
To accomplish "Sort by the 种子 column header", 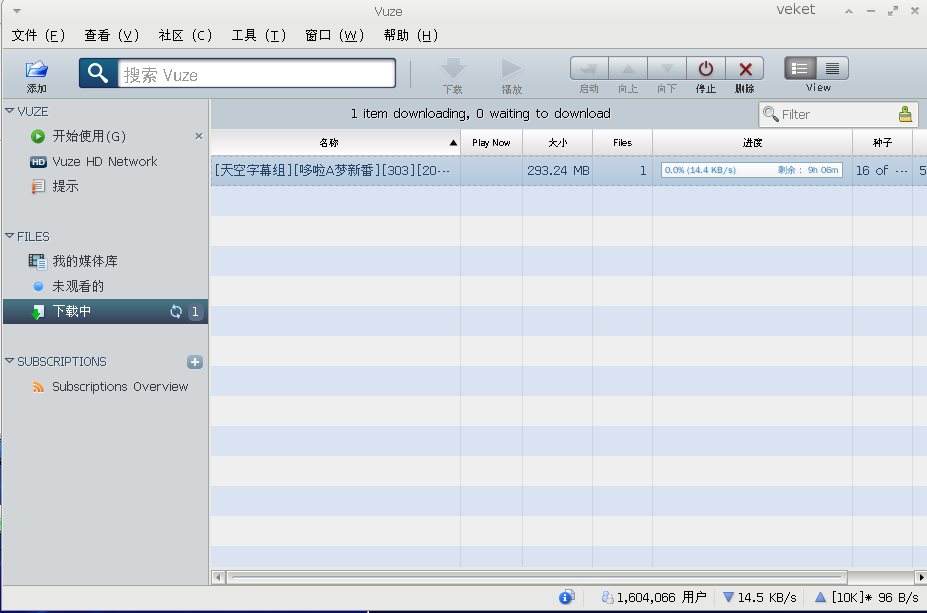I will tap(883, 142).
